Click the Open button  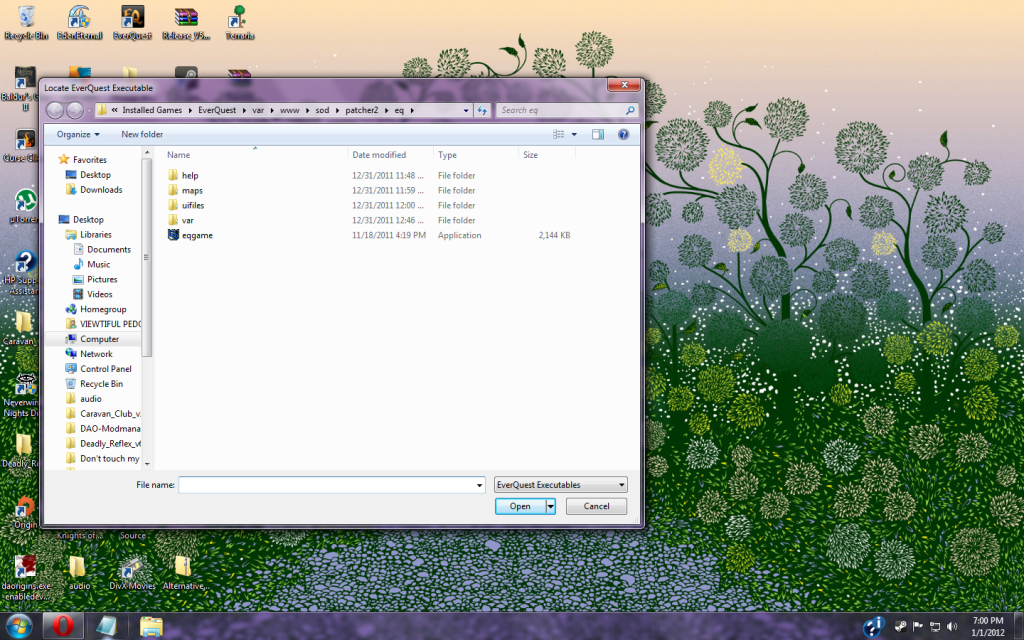coord(520,506)
